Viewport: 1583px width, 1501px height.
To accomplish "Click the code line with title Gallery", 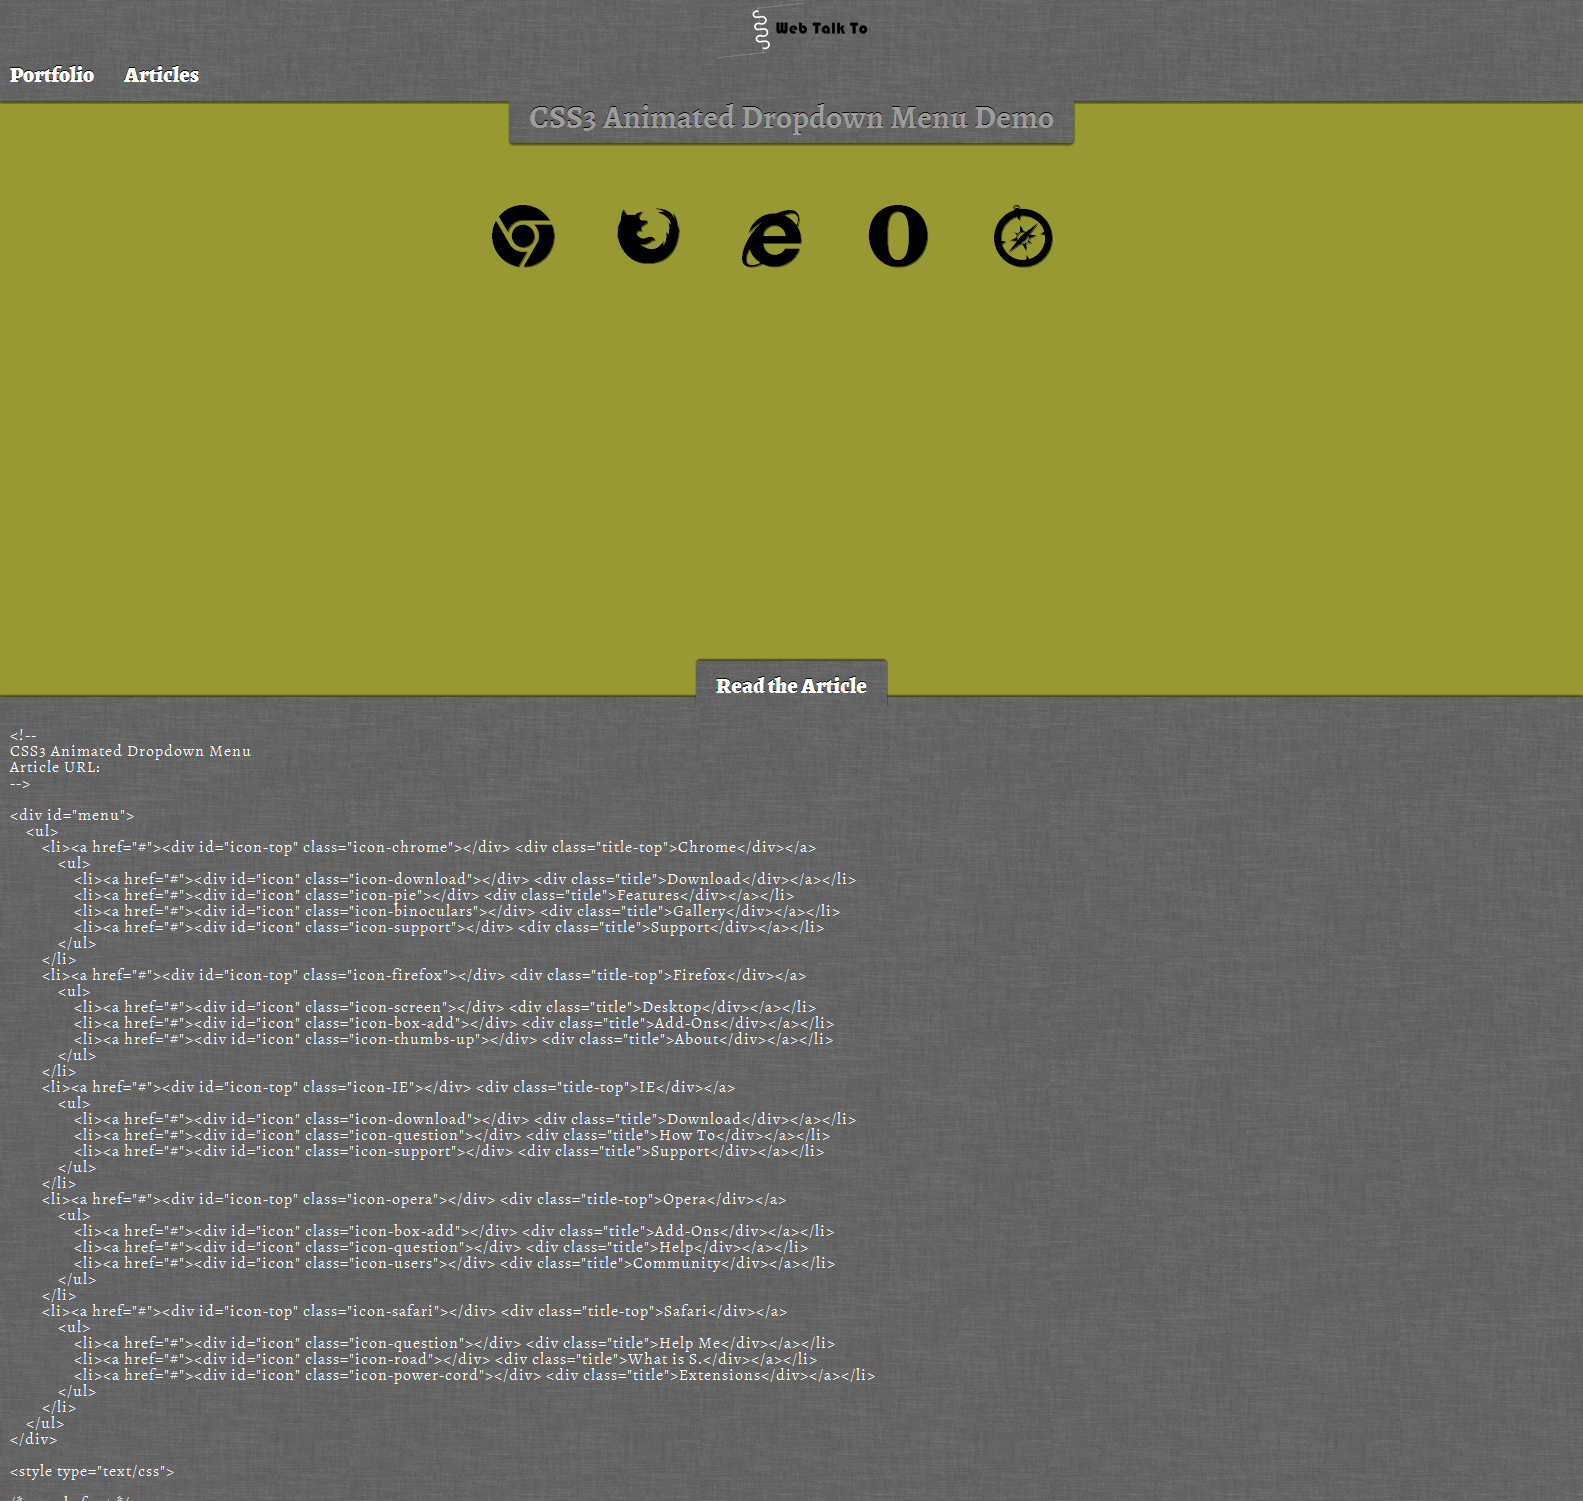I will click(x=457, y=911).
